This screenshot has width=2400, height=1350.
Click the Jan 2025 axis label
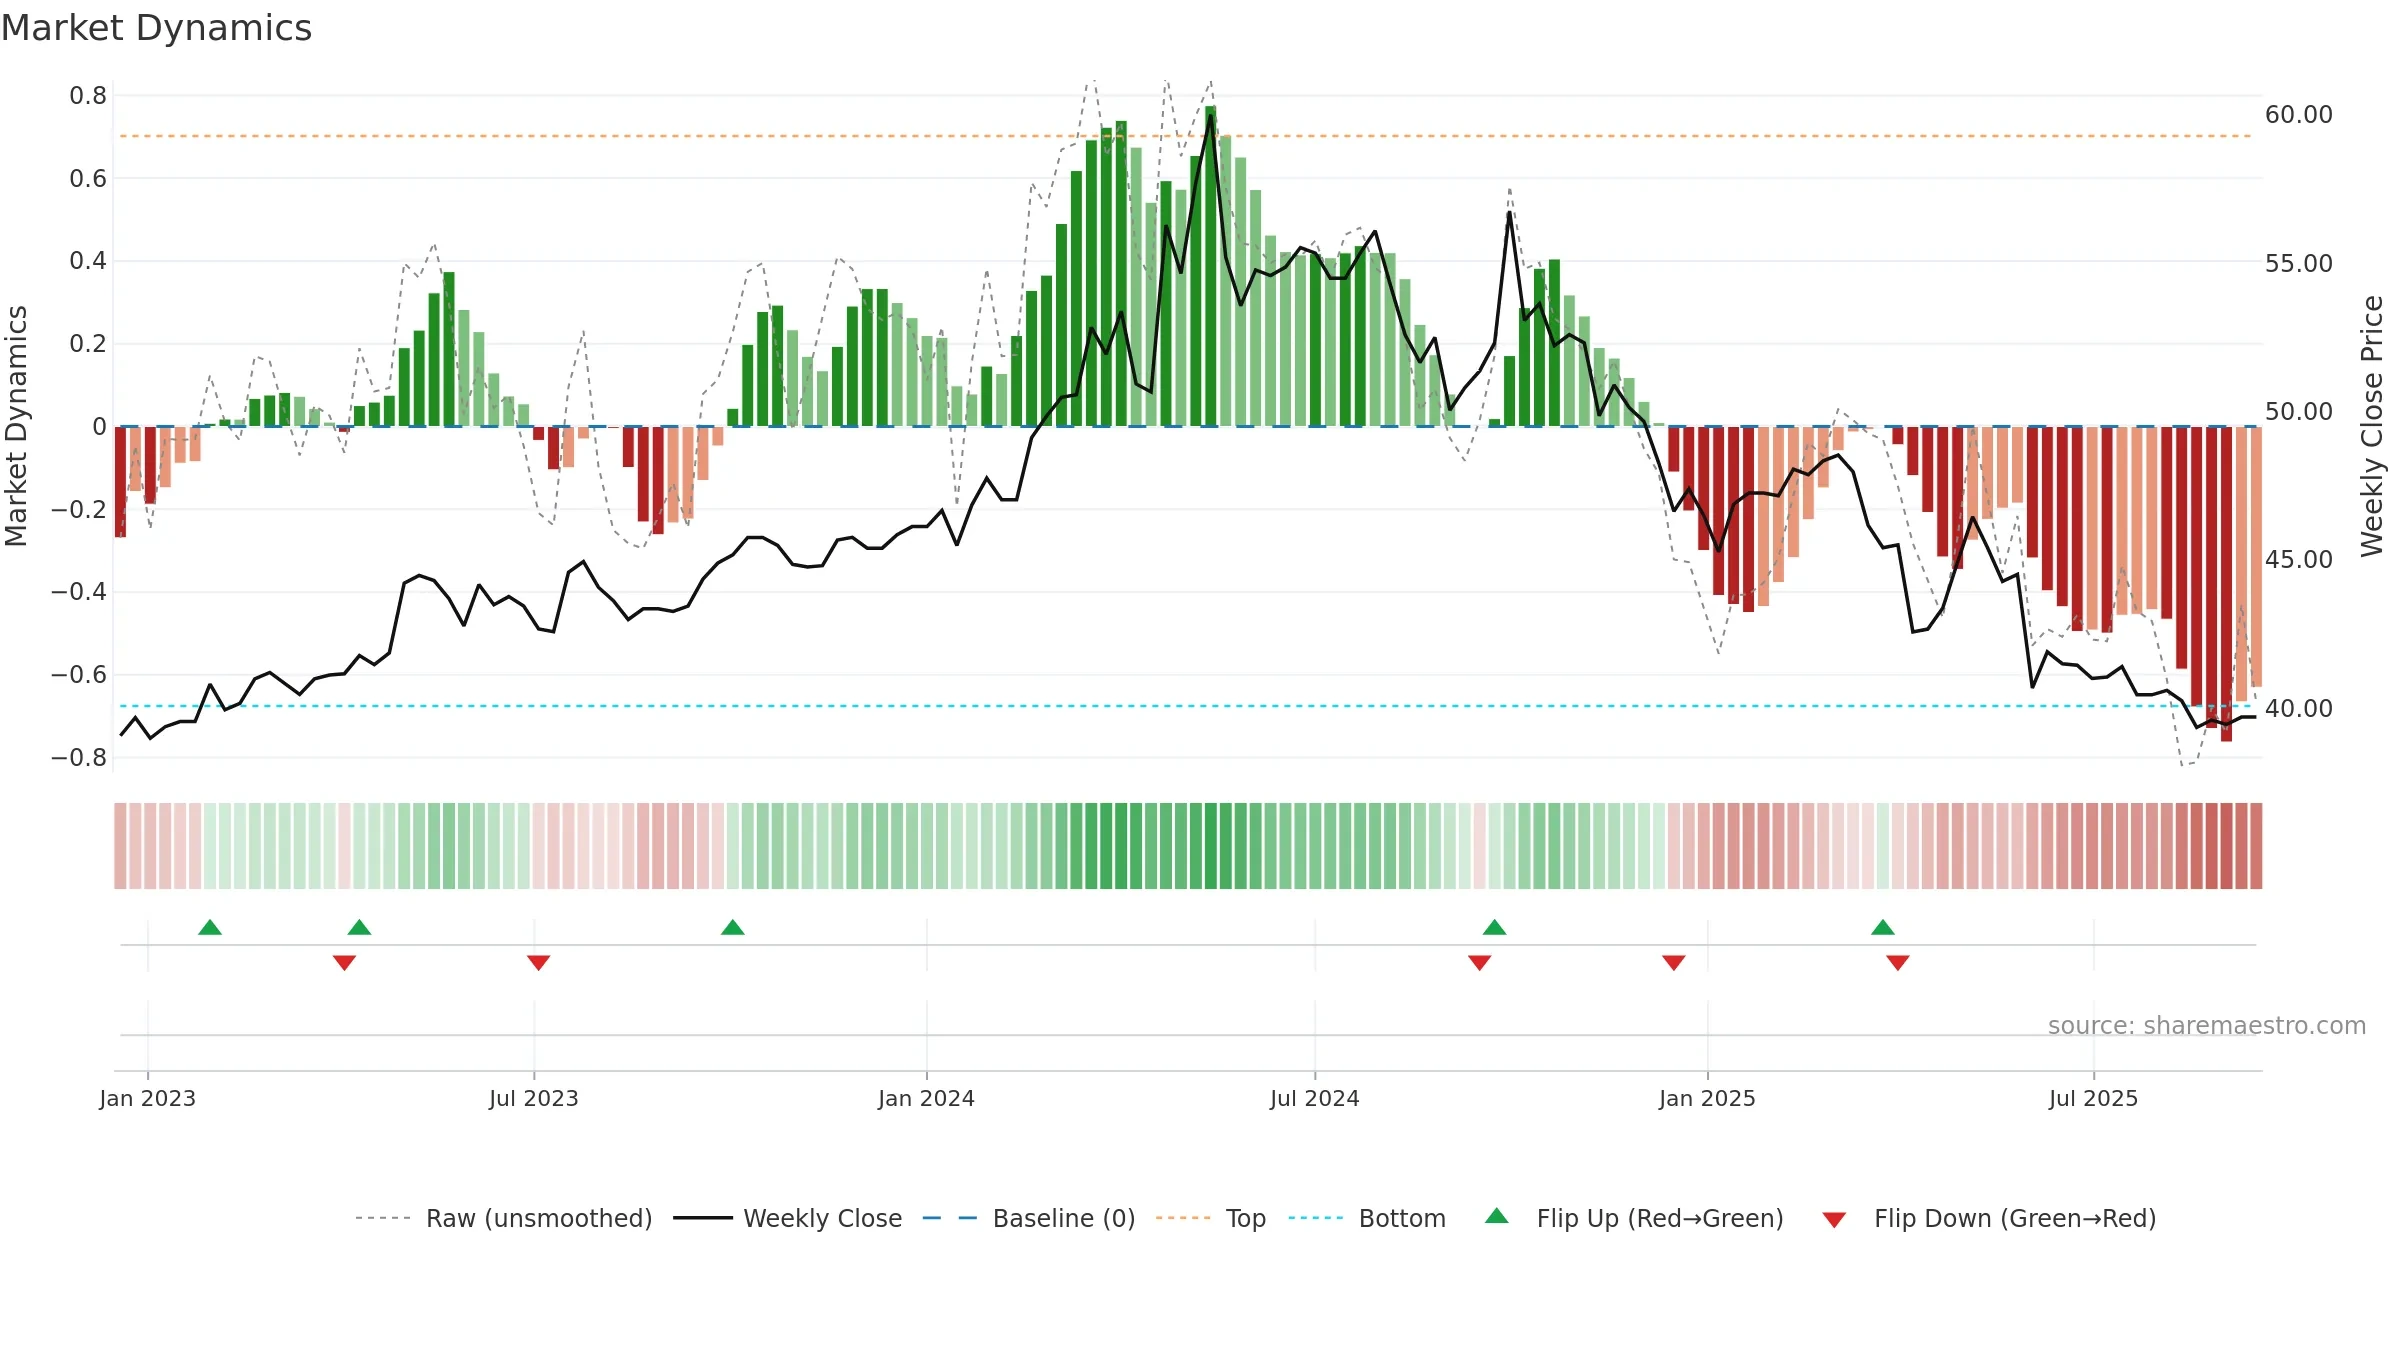click(x=1708, y=1098)
